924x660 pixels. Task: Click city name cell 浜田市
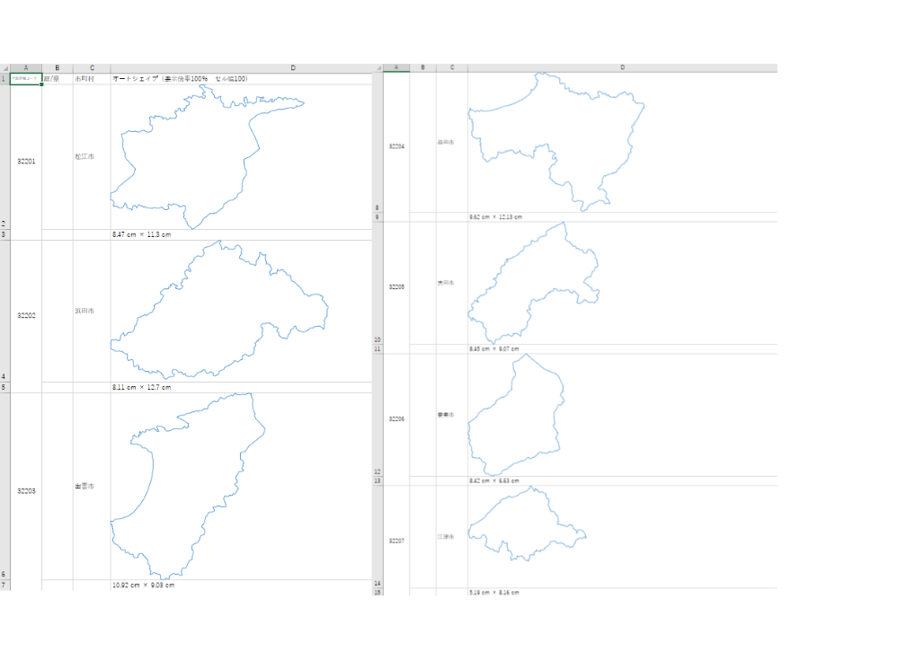click(92, 311)
